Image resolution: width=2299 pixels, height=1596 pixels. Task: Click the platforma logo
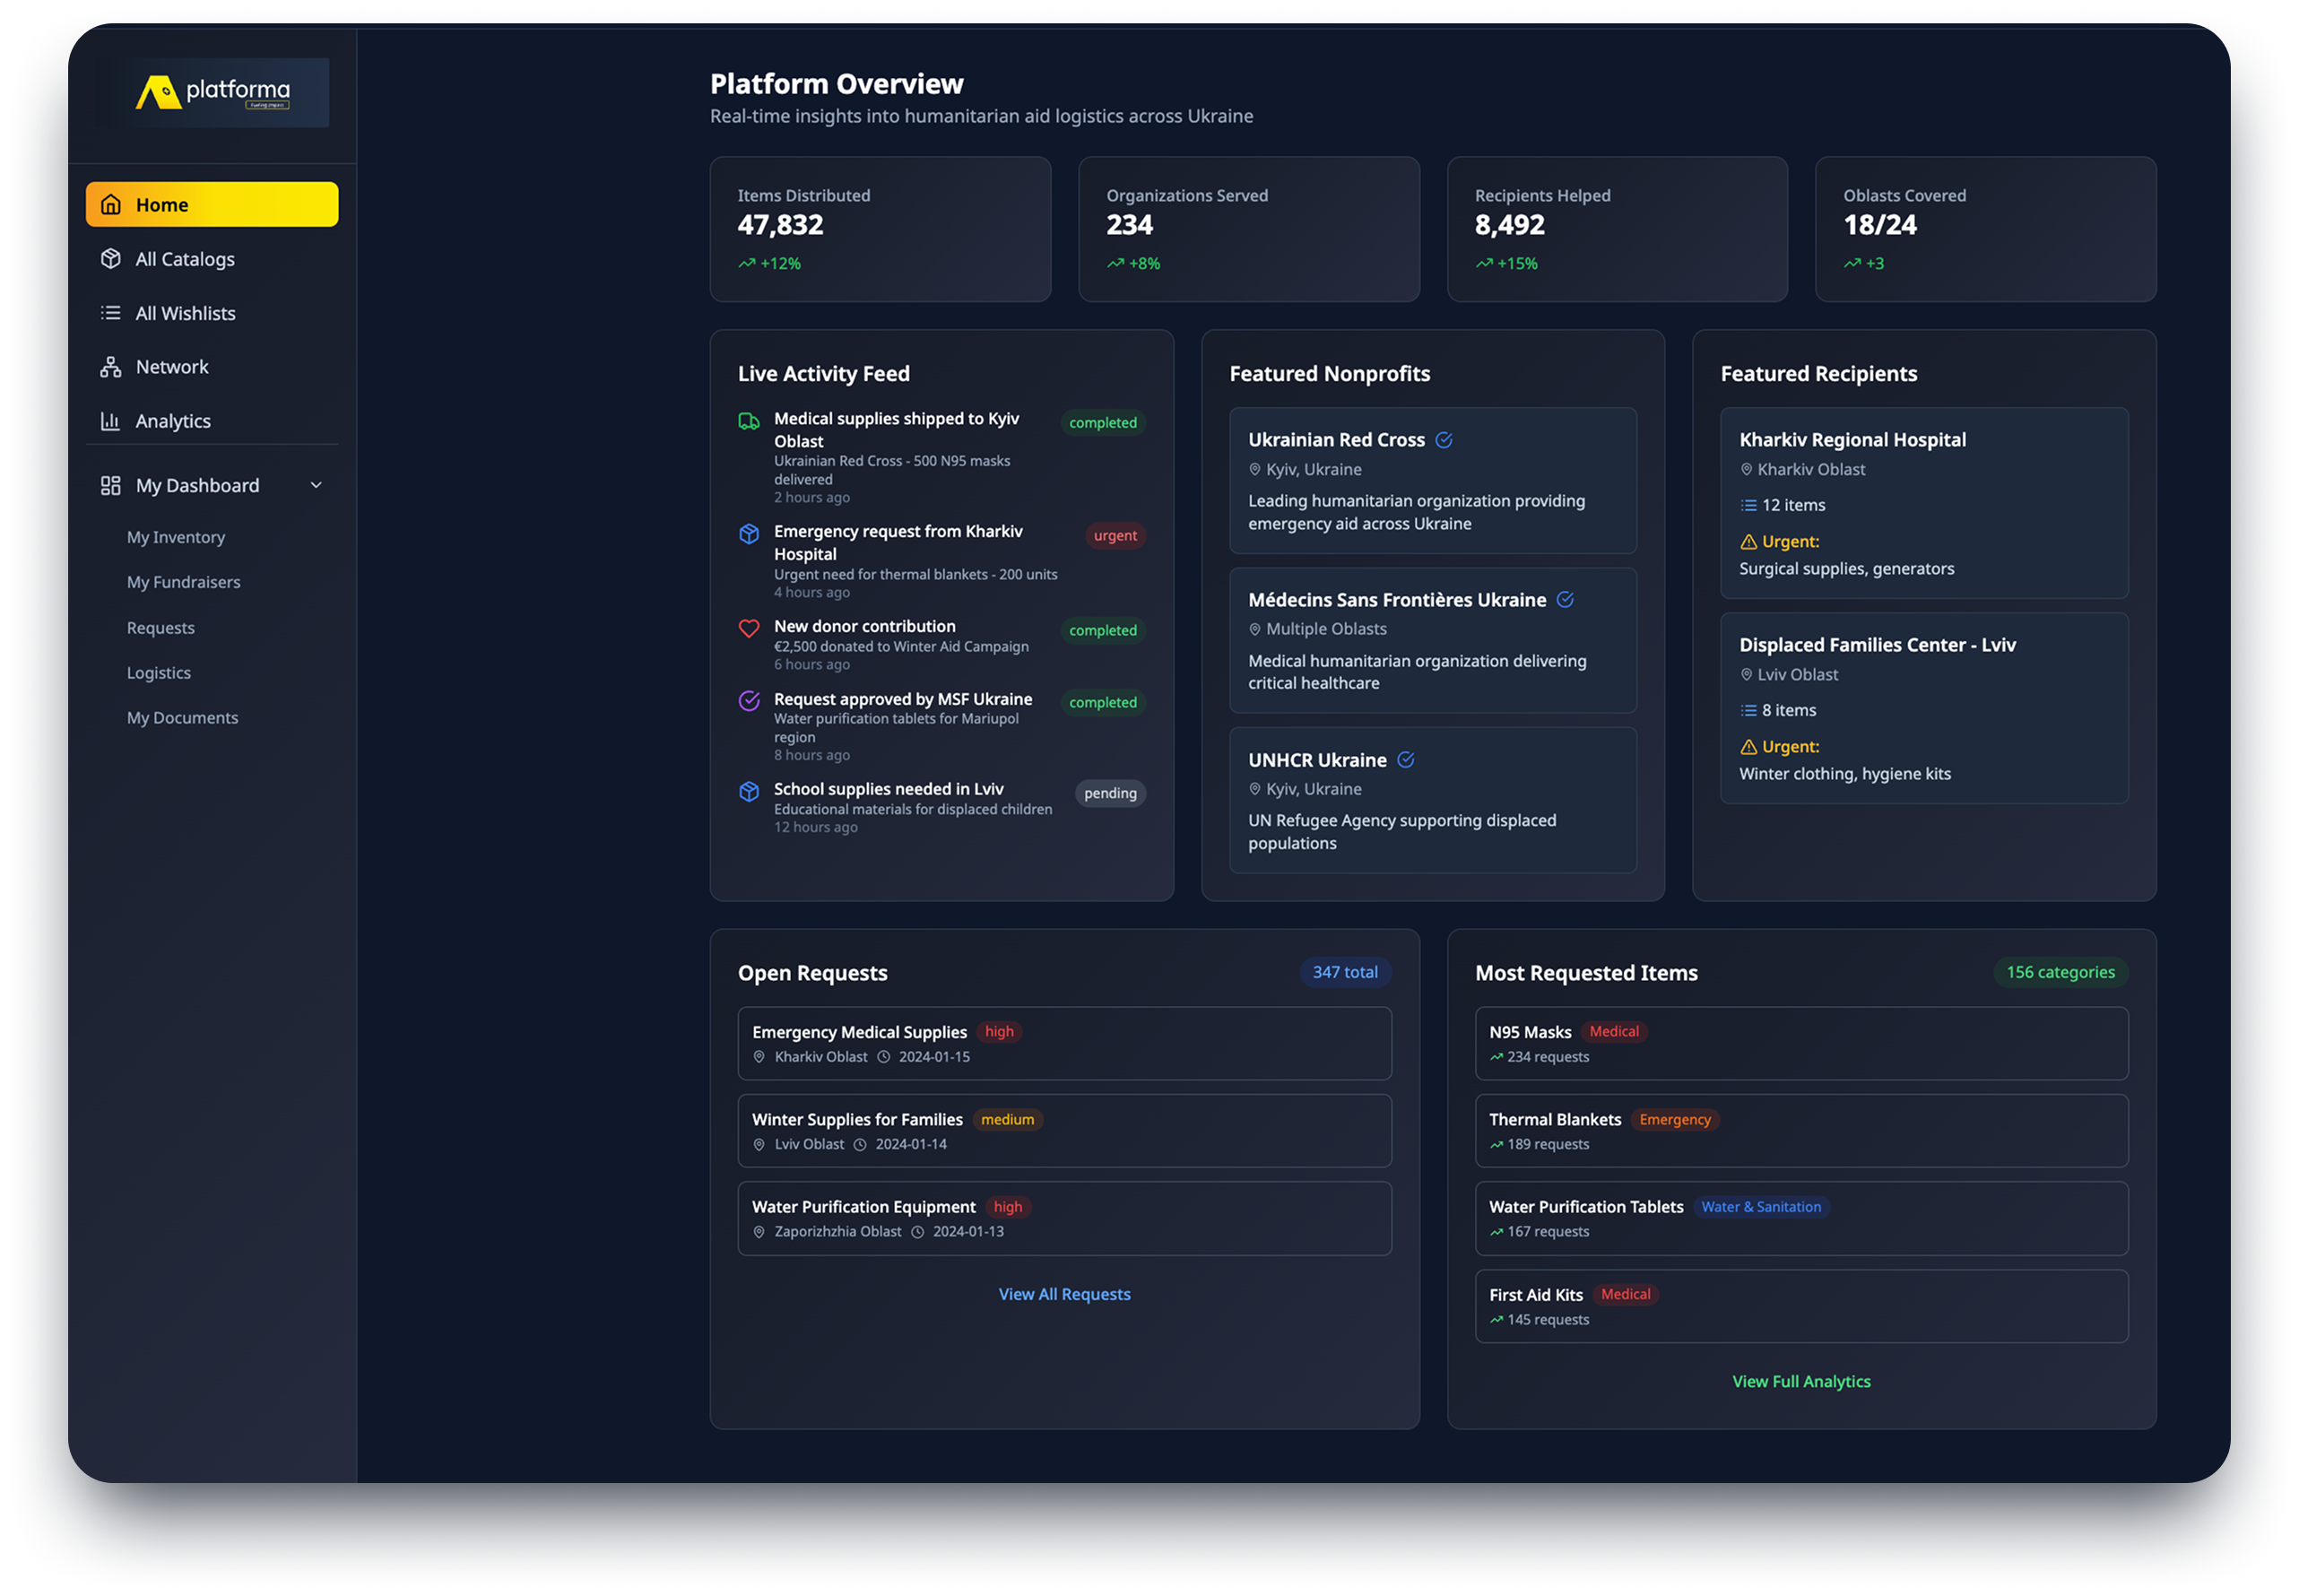pyautogui.click(x=212, y=92)
